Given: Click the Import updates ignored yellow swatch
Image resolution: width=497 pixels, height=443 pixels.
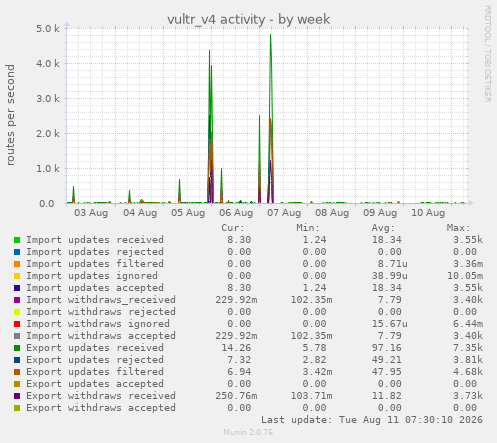Looking at the screenshot, I should (17, 276).
